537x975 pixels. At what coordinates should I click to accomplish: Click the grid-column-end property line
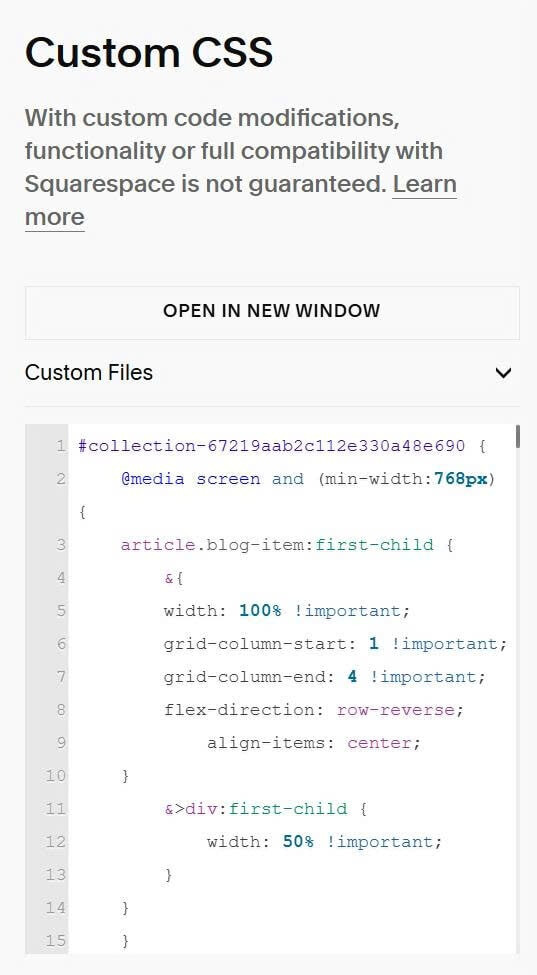(x=324, y=677)
